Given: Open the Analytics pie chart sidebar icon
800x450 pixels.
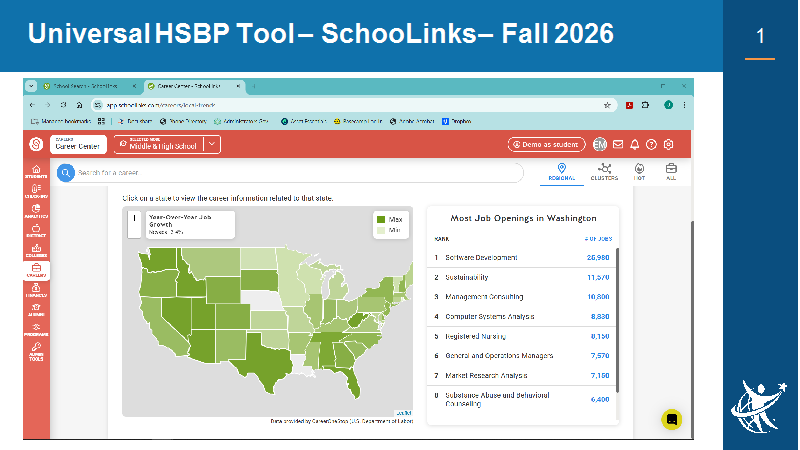Looking at the screenshot, I should [x=36, y=211].
